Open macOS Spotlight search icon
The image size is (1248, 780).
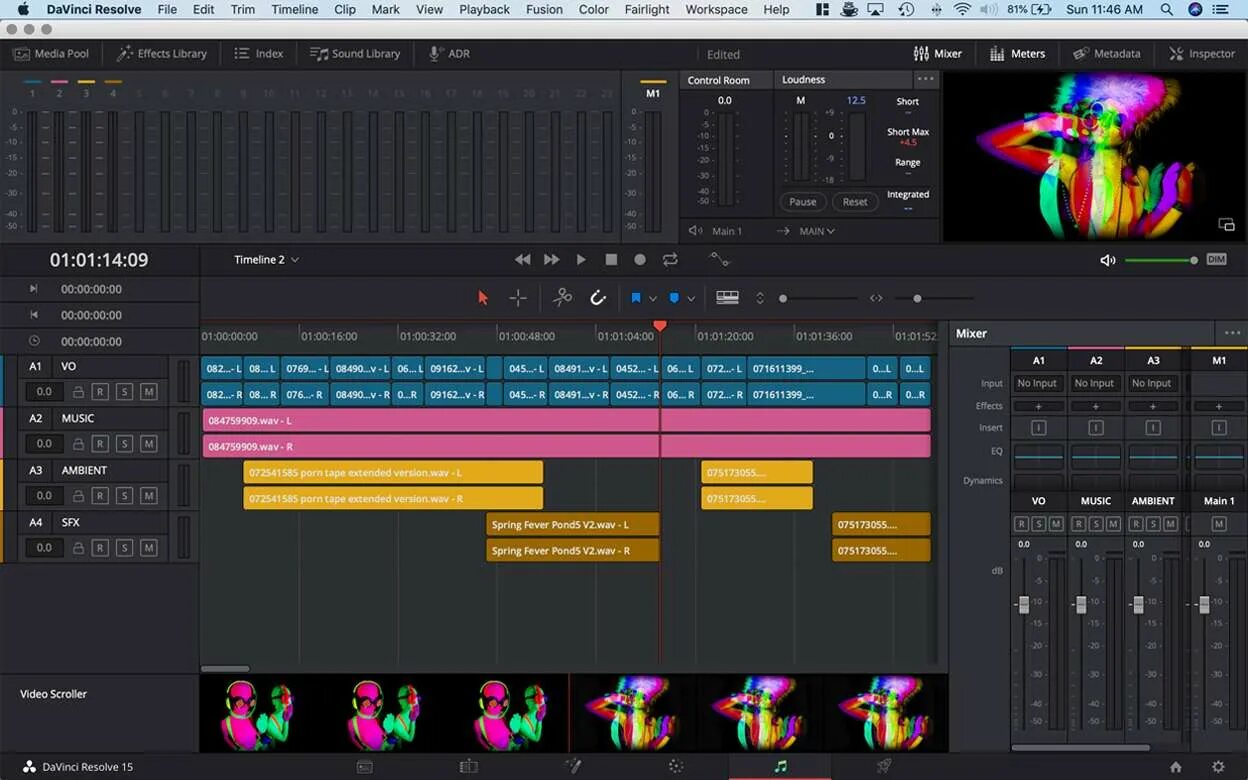(1167, 9)
